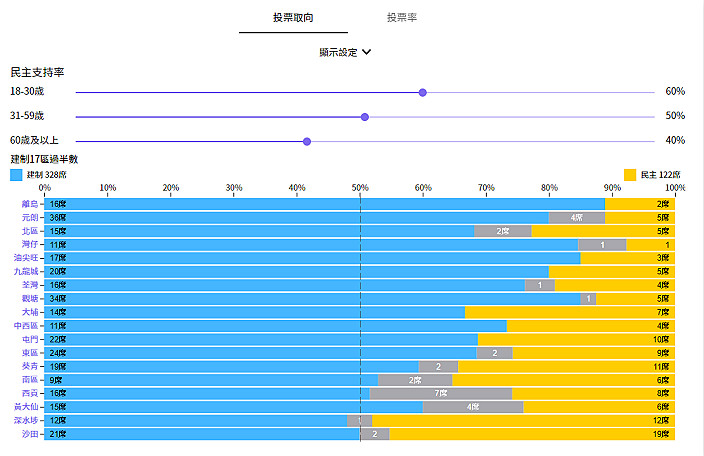Open the 元朗 district link
This screenshot has width=704, height=456.
pos(30,218)
